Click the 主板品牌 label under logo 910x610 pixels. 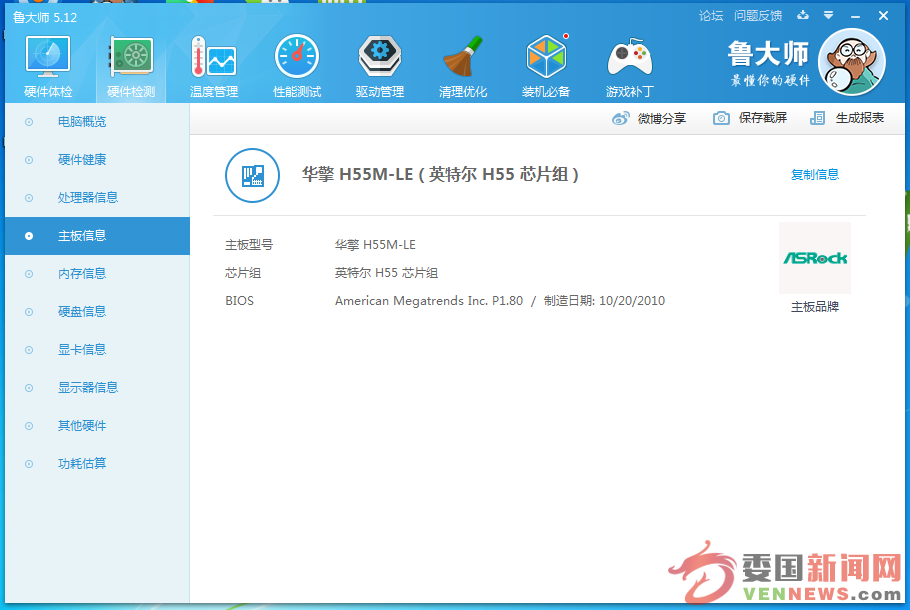pos(815,307)
